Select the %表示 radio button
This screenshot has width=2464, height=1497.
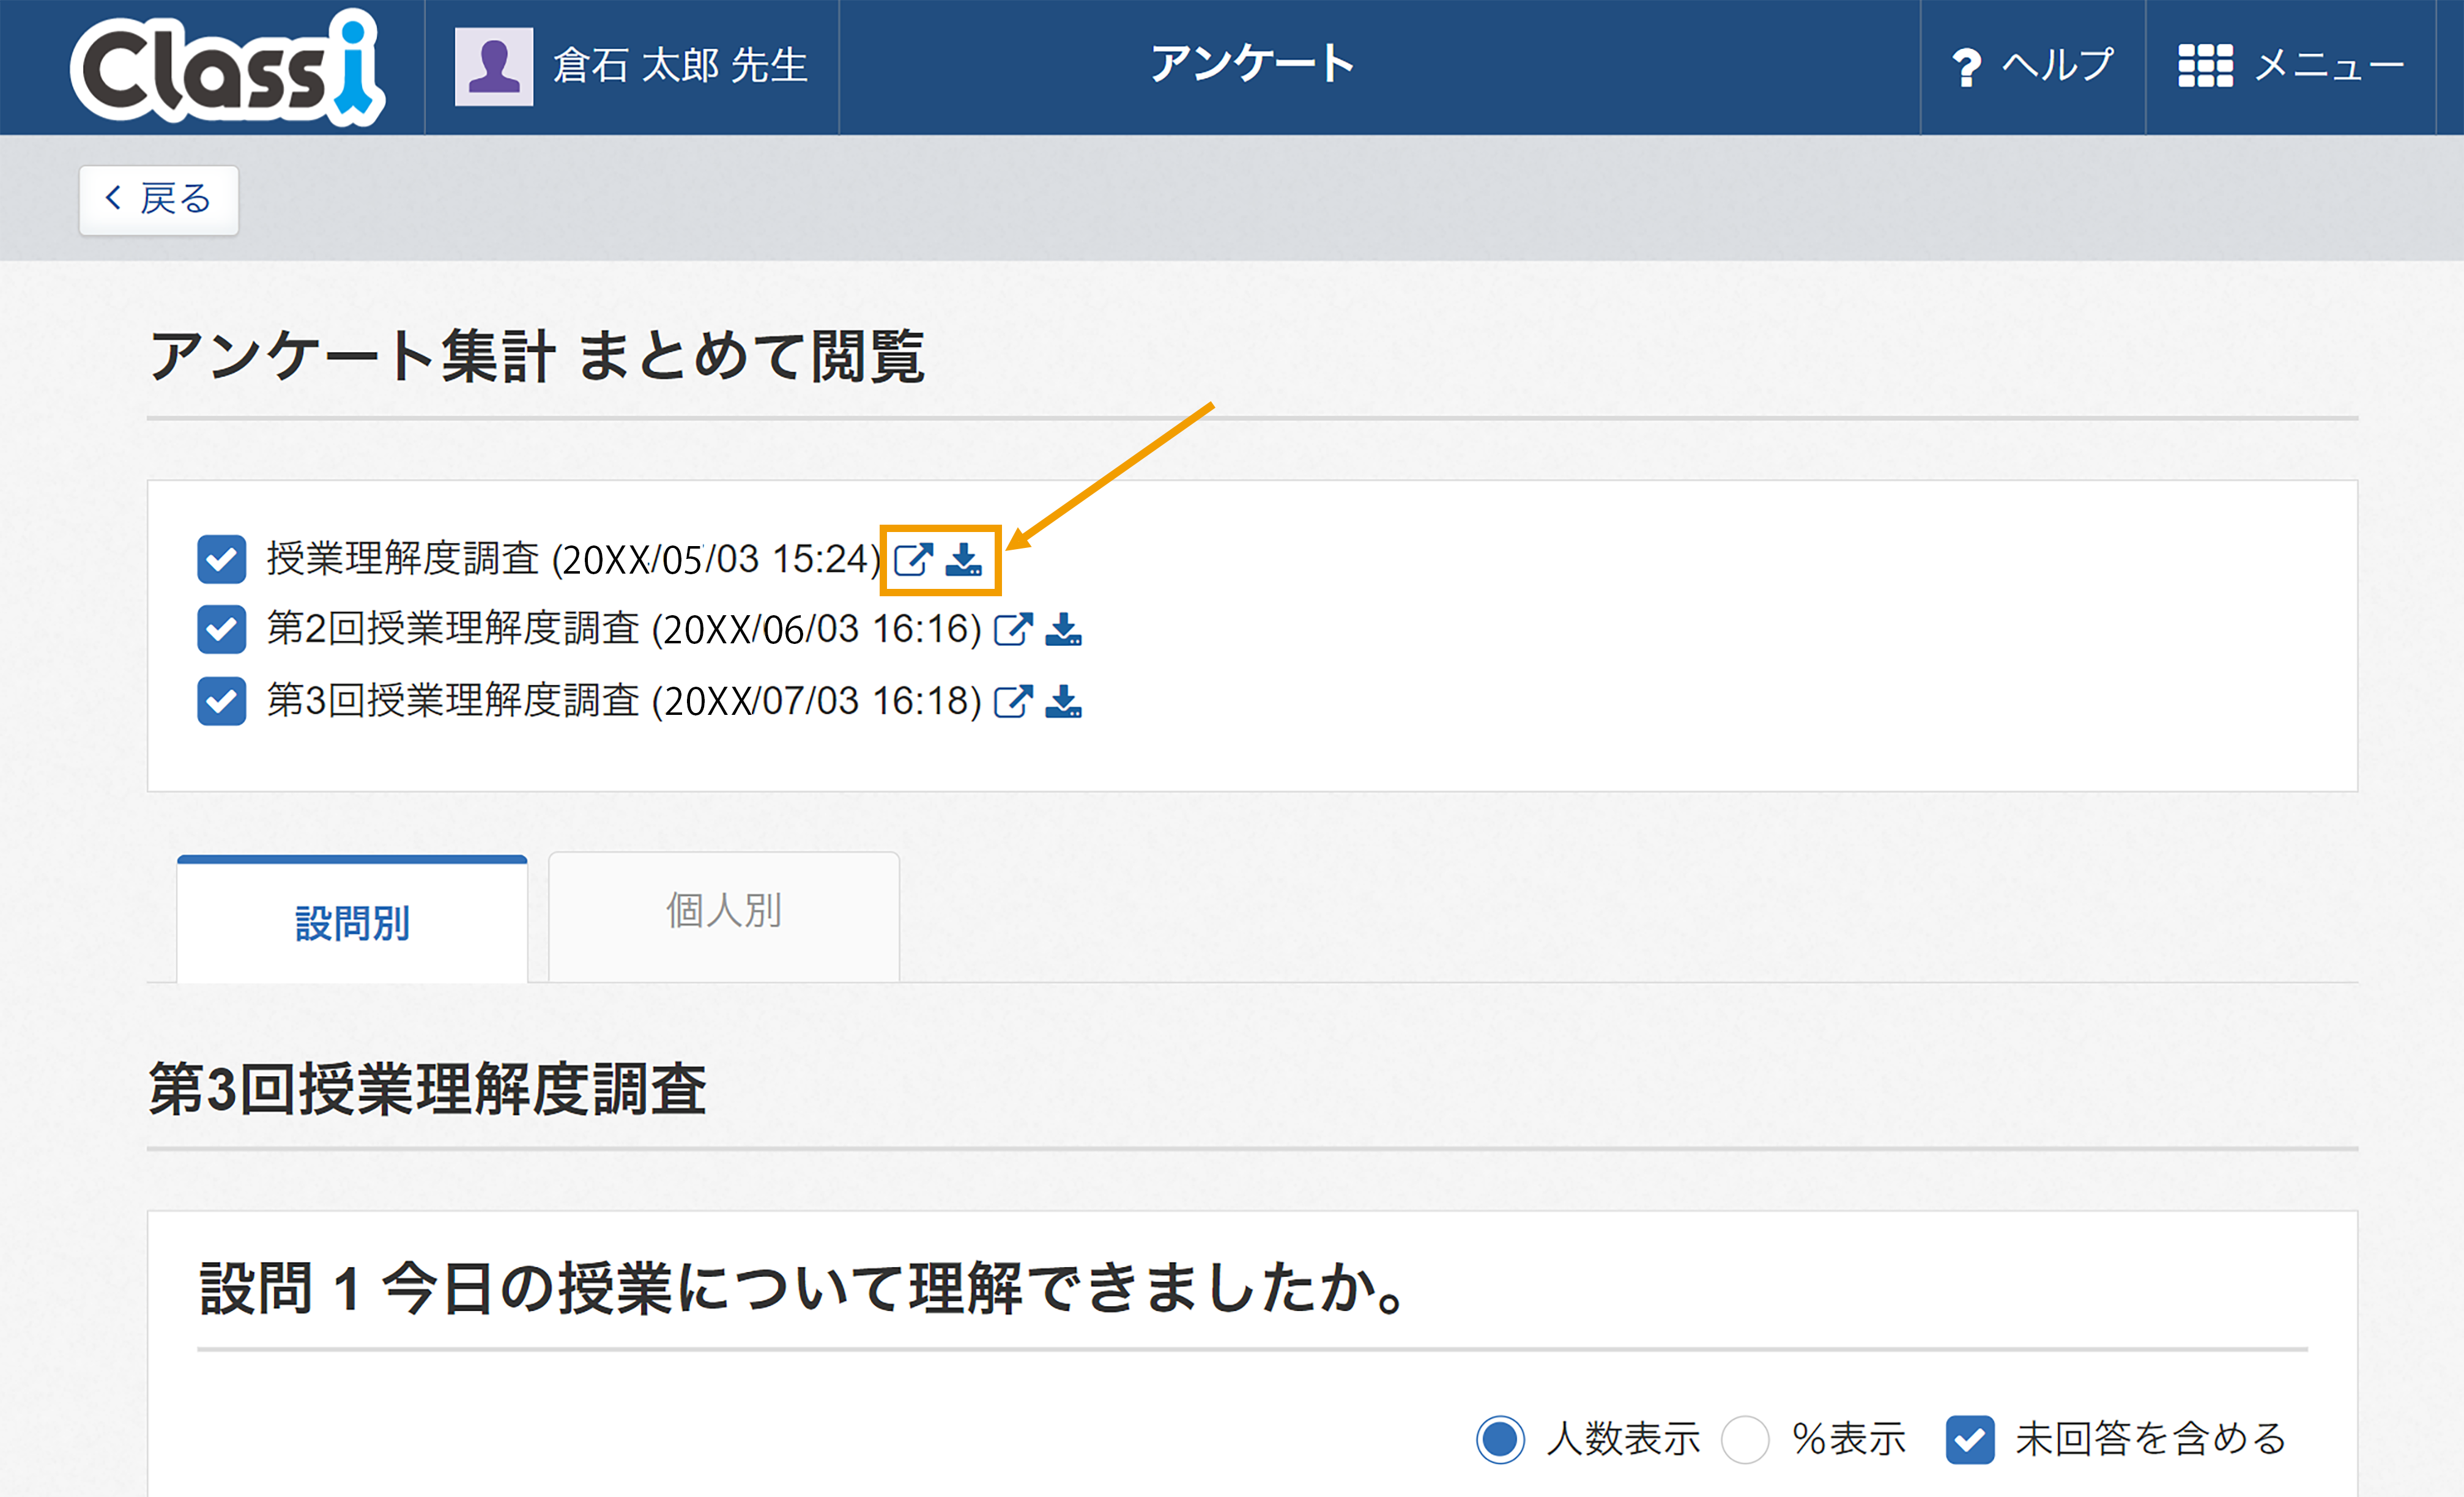1745,1440
